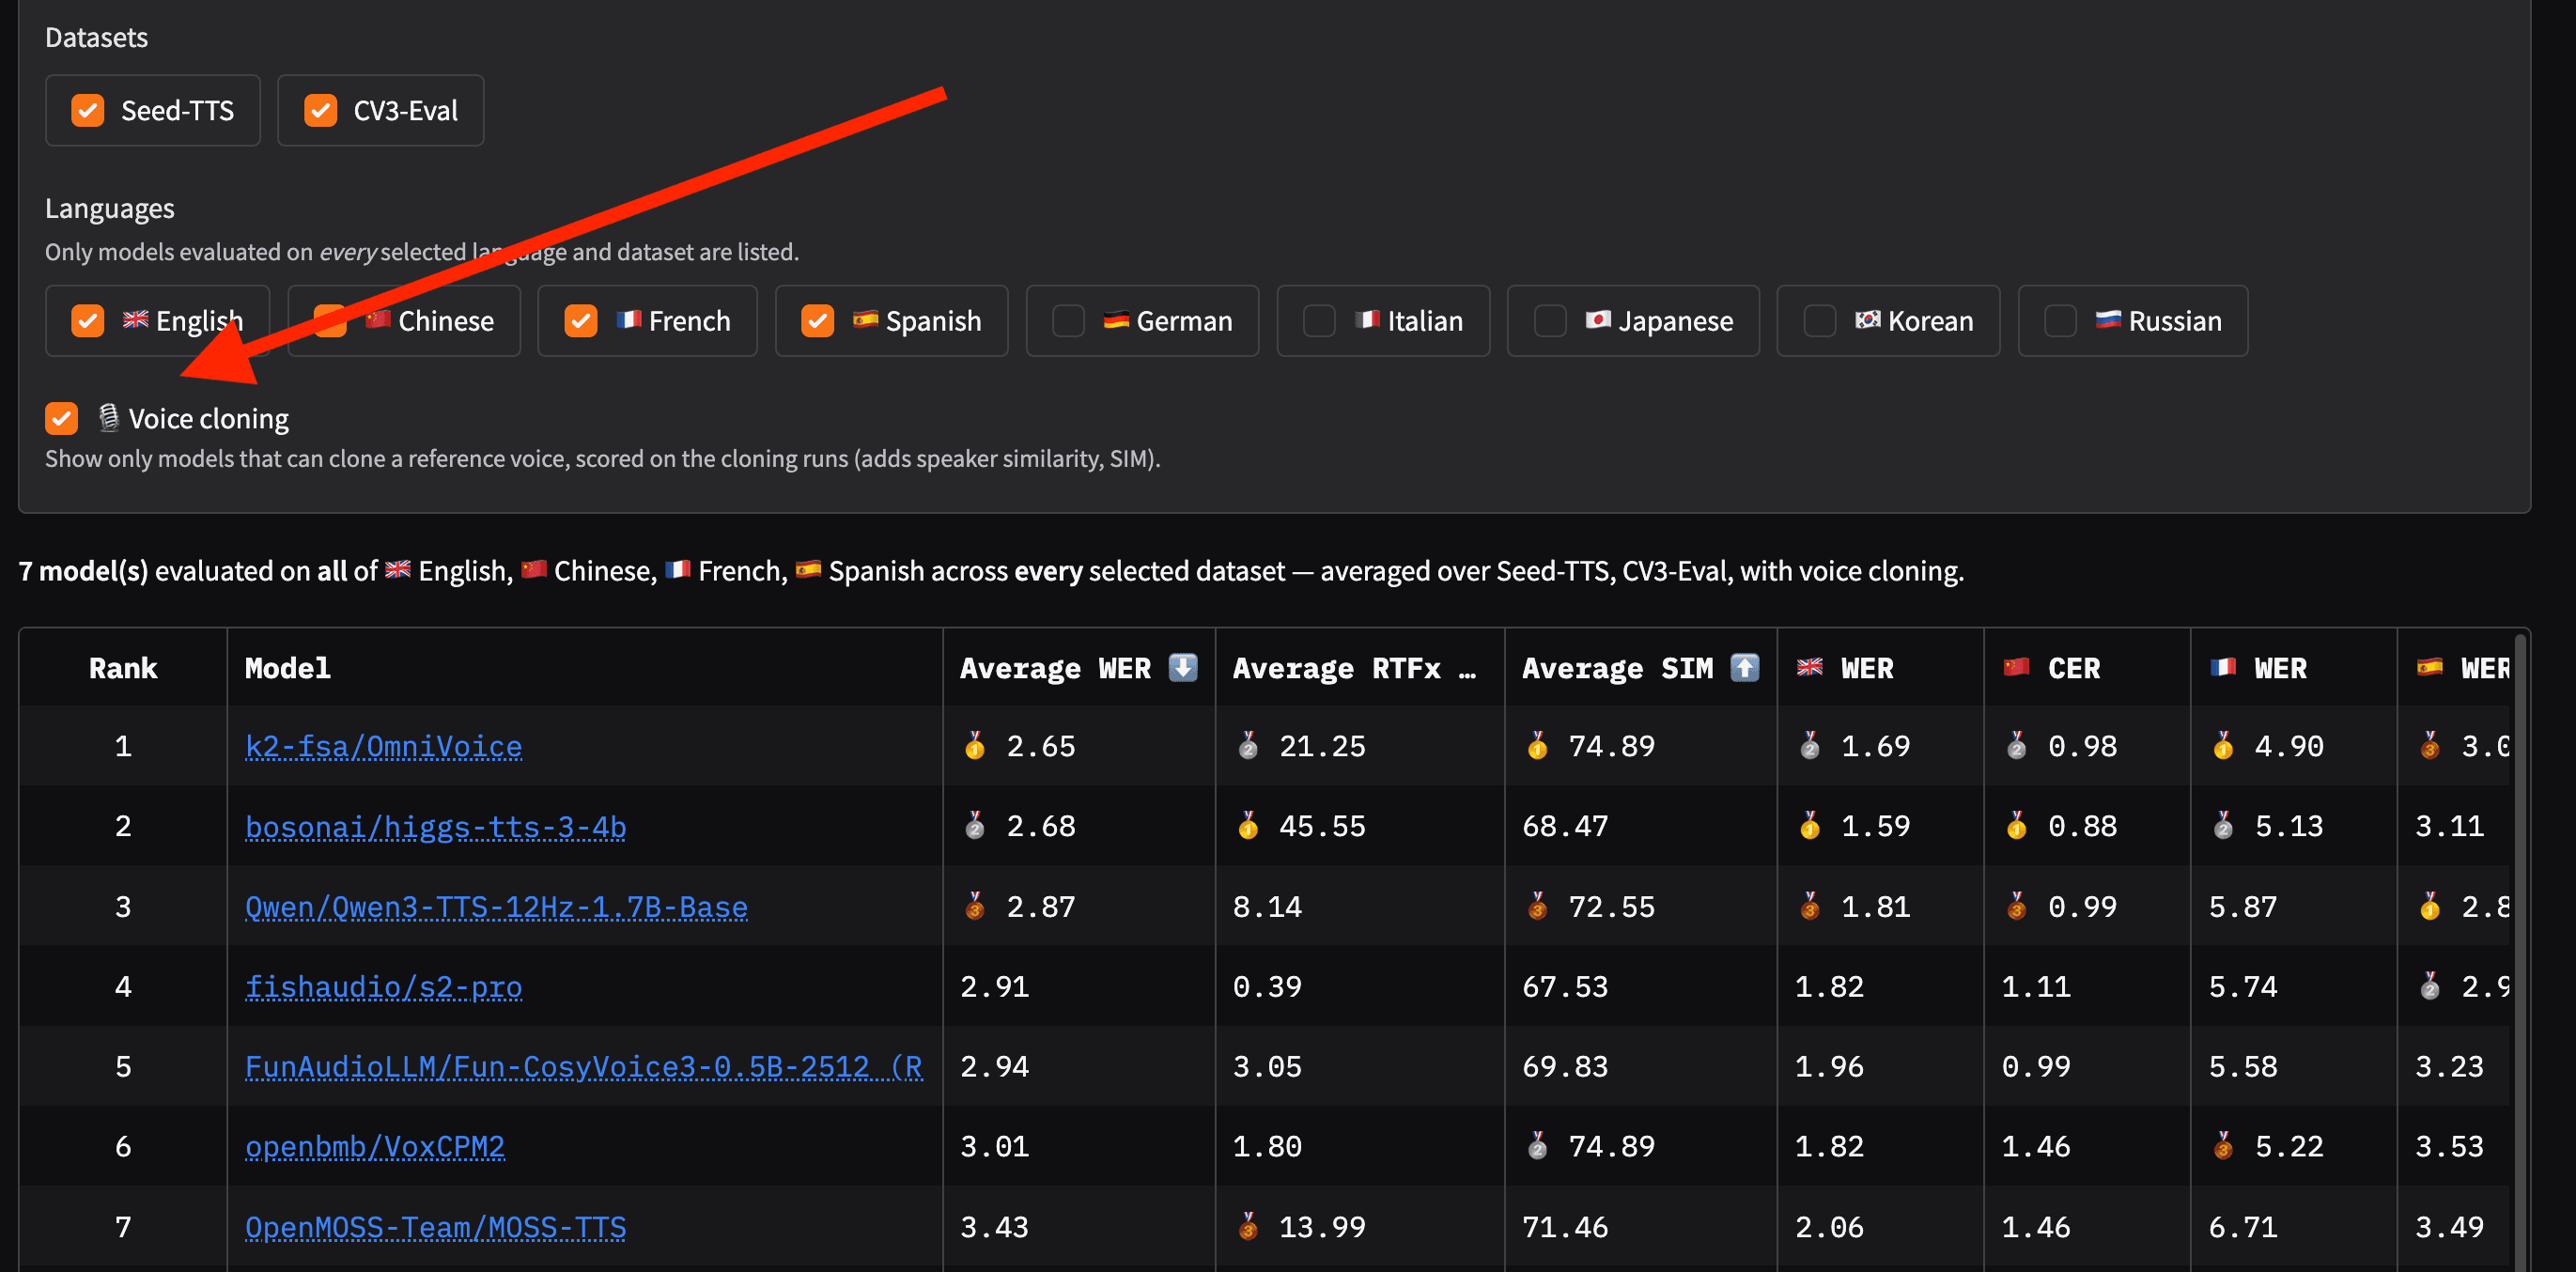Image resolution: width=2576 pixels, height=1272 pixels.
Task: Click the bronze medal beside 5.22
Action: pos(2223,1145)
